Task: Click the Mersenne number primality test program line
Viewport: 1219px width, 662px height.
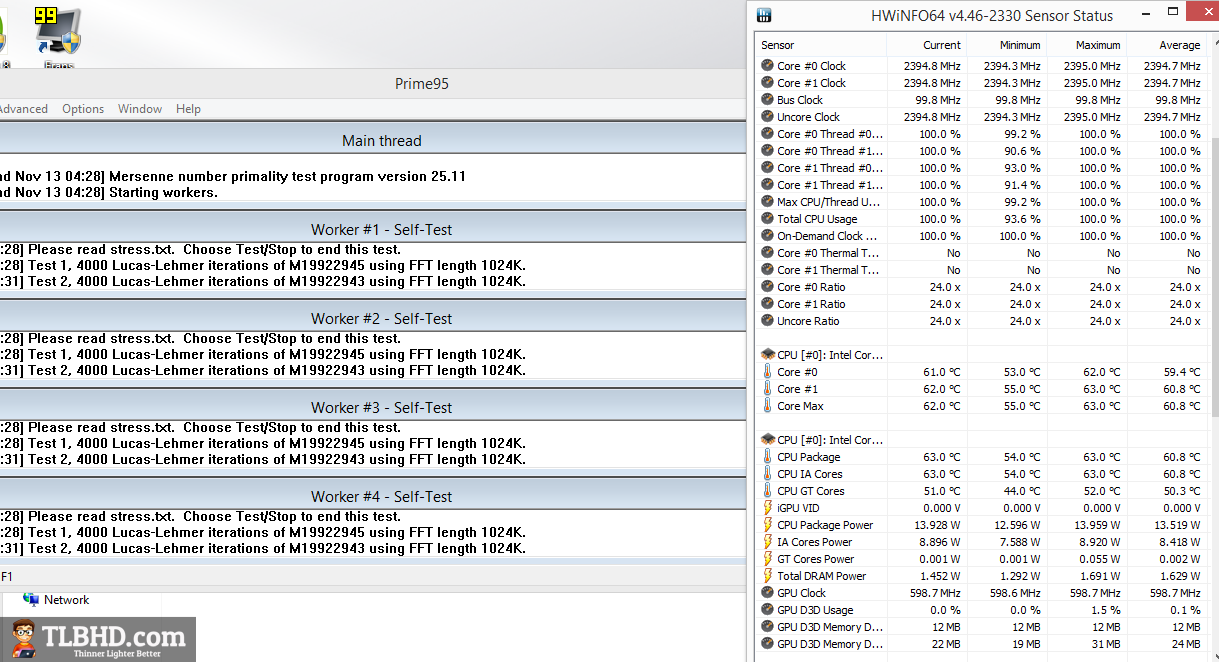Action: pos(233,176)
